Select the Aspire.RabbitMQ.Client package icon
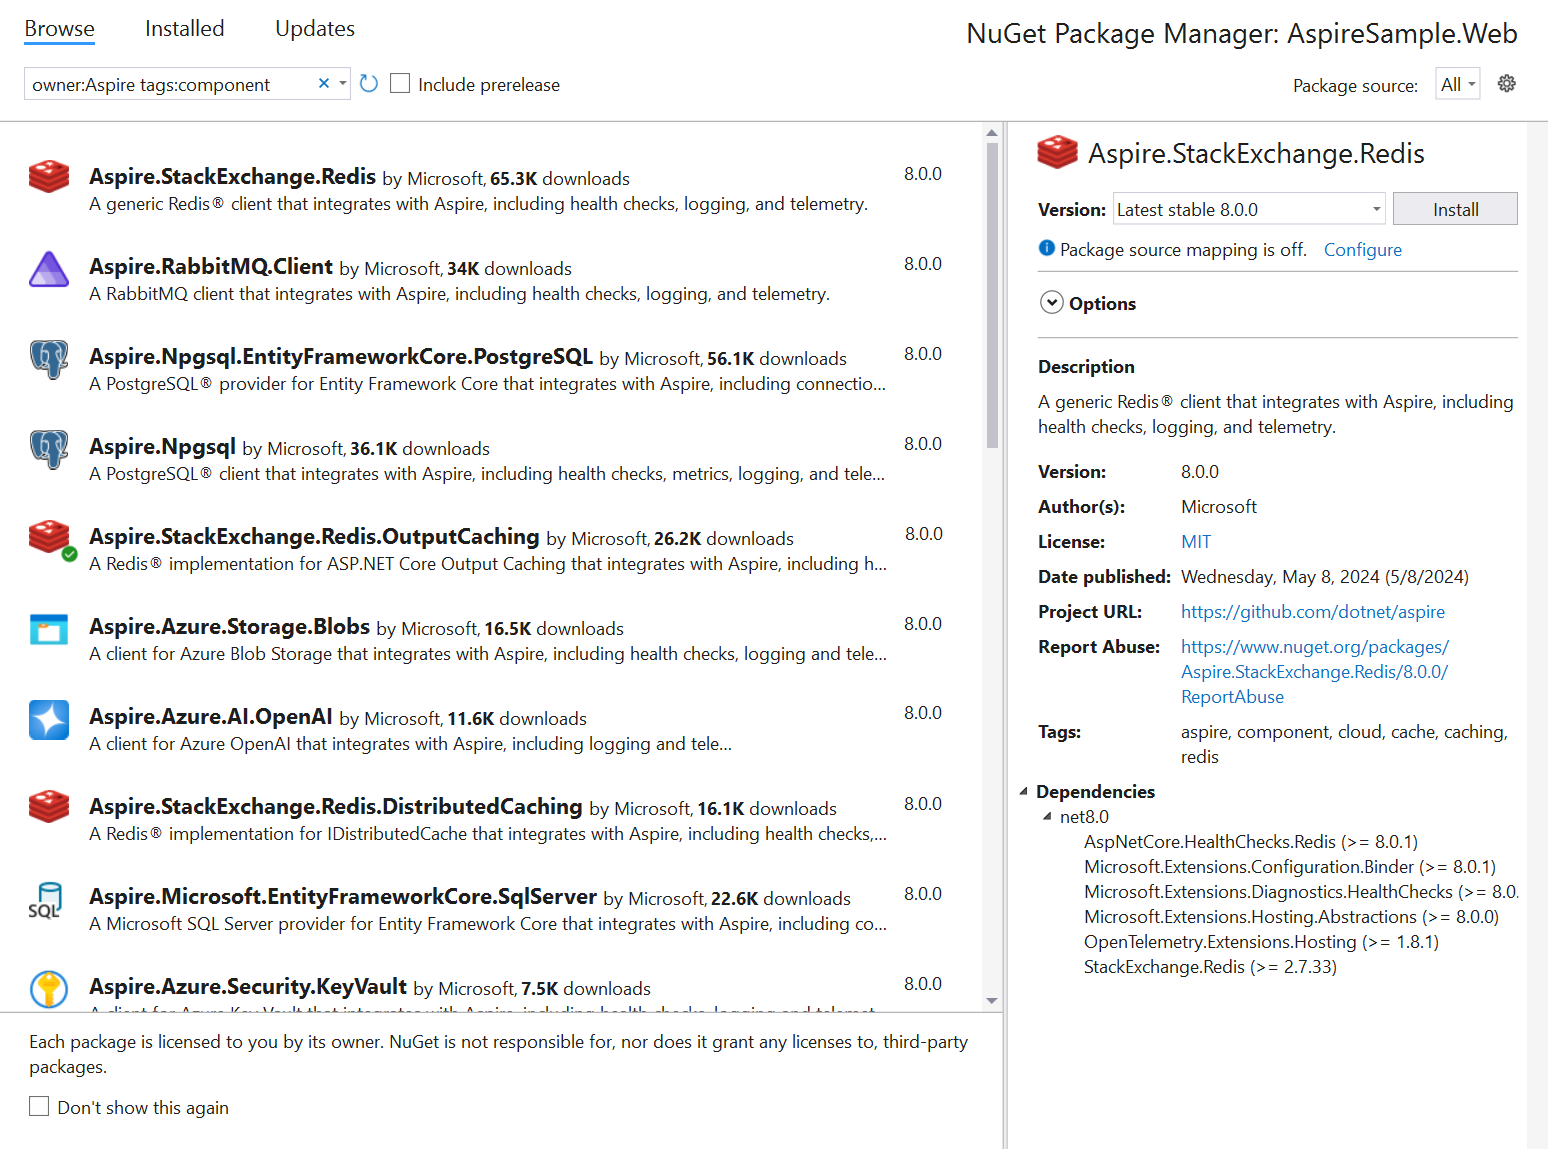 pyautogui.click(x=49, y=269)
